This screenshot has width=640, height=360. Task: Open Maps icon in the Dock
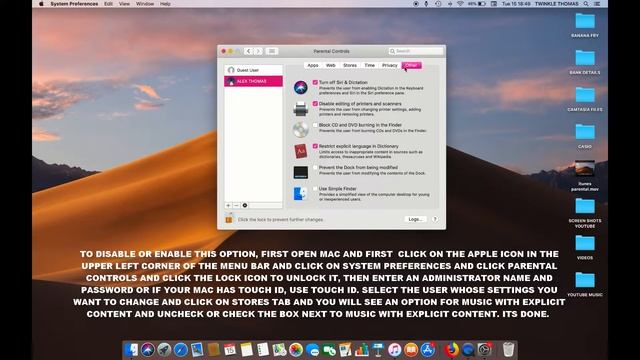[280, 350]
